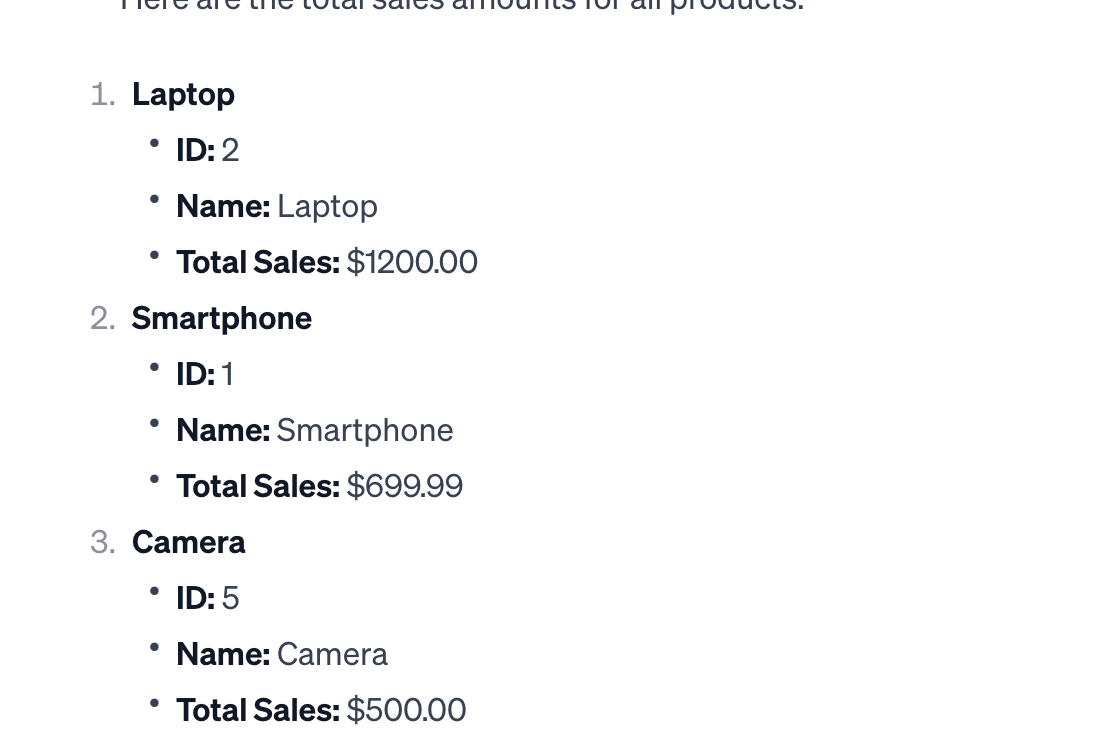Click the non-bold Smartphone name value
This screenshot has width=1120, height=747.
365,430
